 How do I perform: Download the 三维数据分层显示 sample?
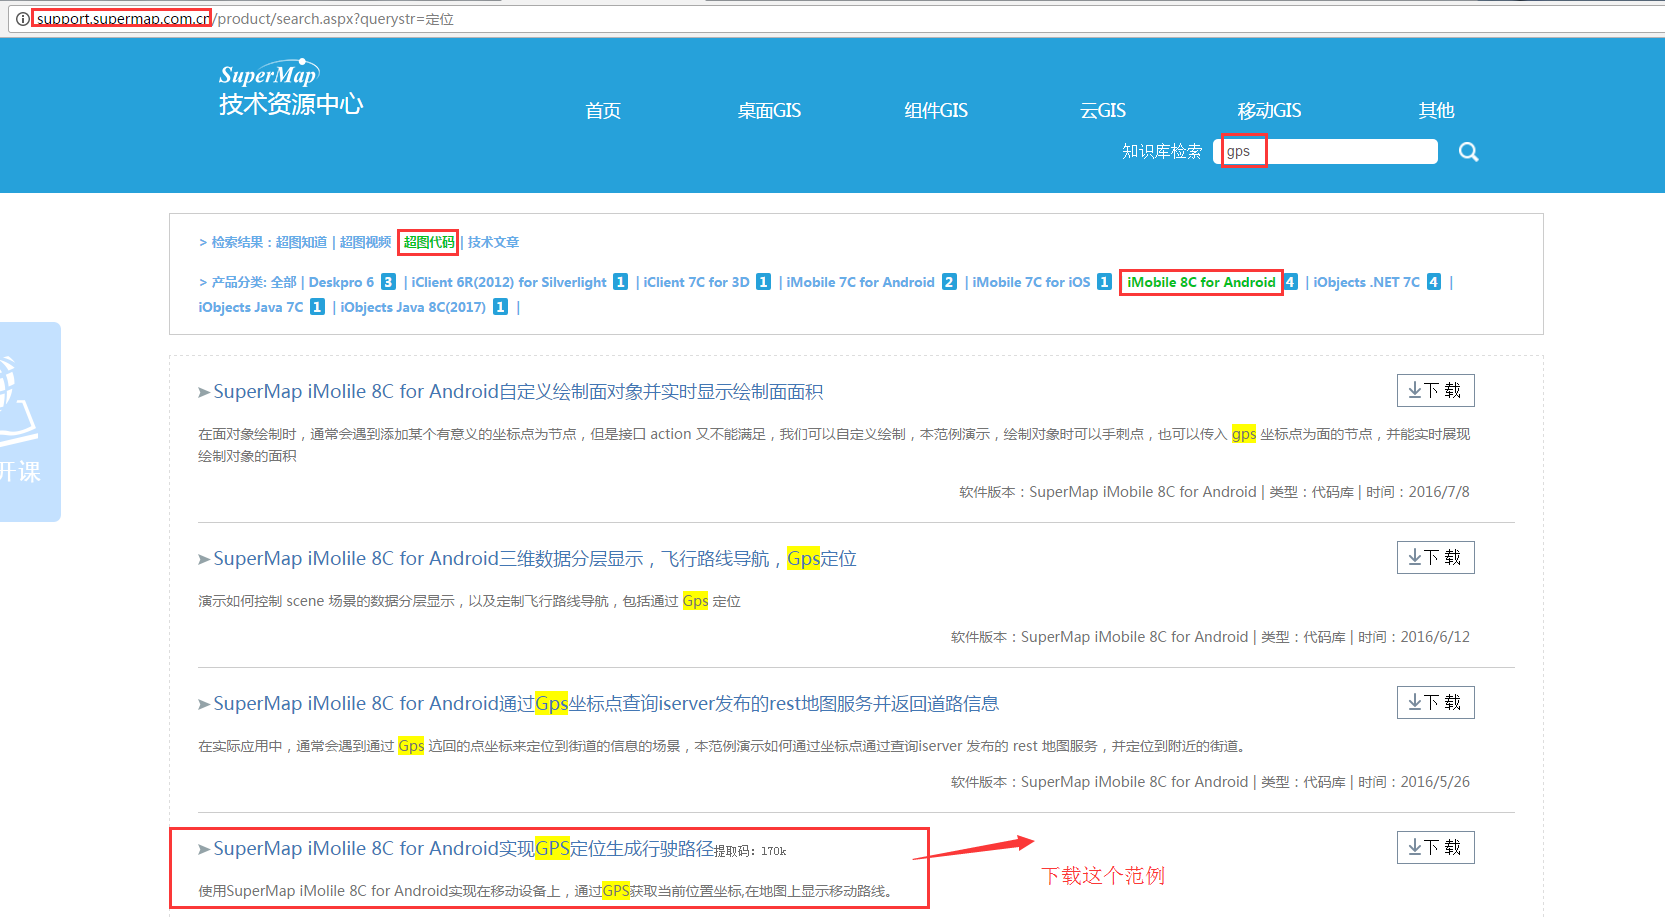tap(1435, 558)
